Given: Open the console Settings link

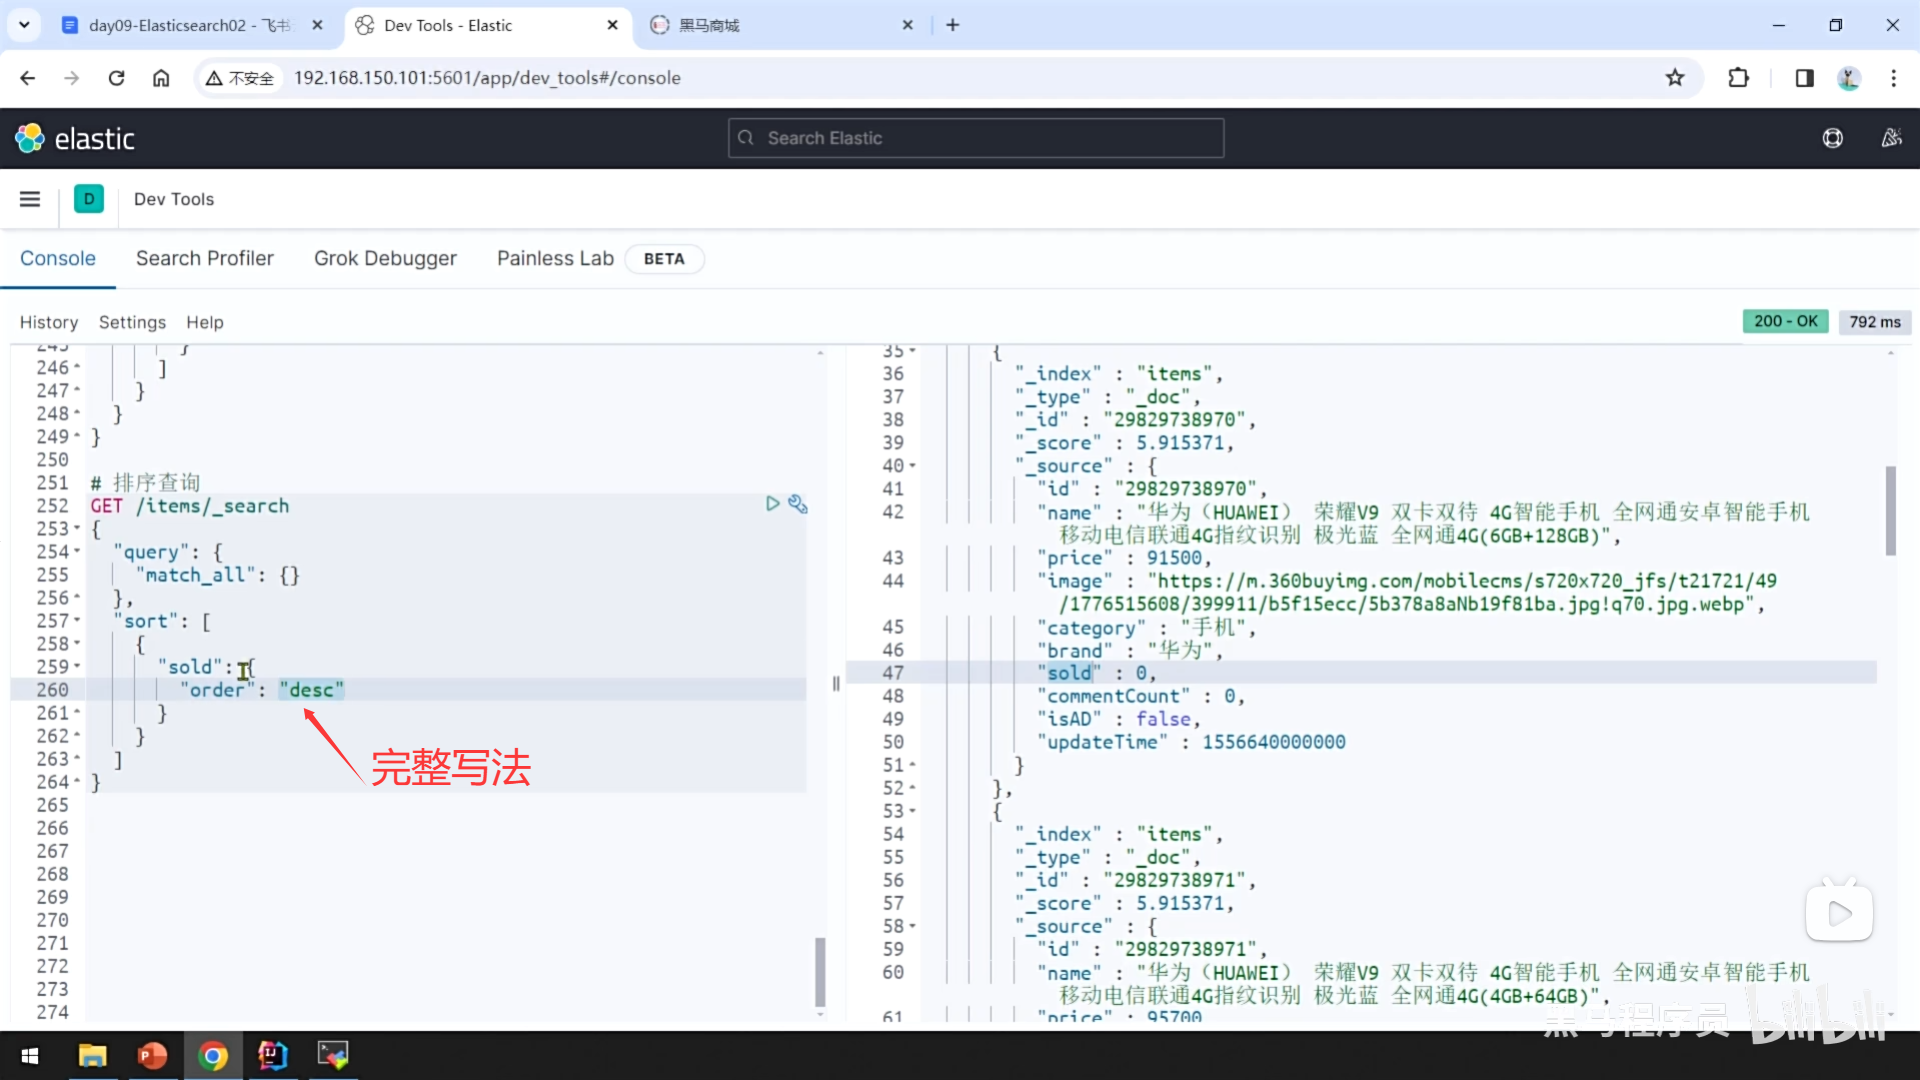Looking at the screenshot, I should point(132,322).
